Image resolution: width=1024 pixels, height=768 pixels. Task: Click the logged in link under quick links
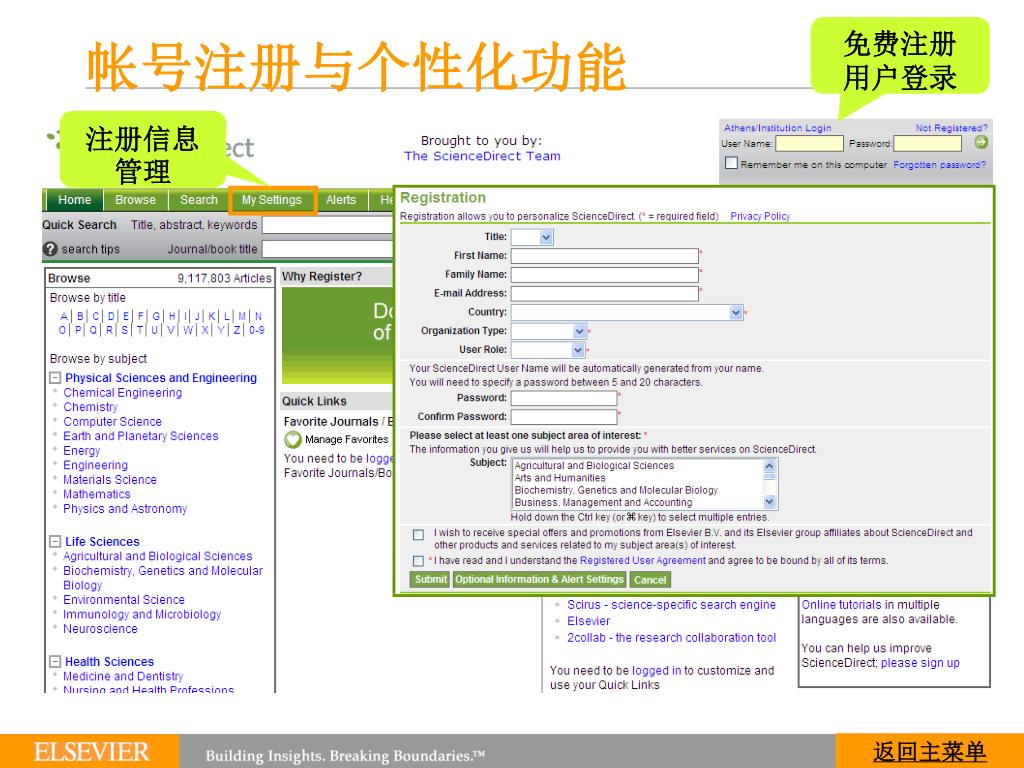656,671
